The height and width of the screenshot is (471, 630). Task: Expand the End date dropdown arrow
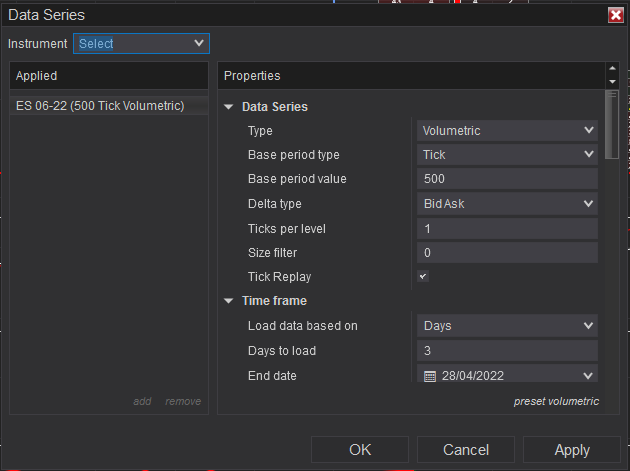588,376
